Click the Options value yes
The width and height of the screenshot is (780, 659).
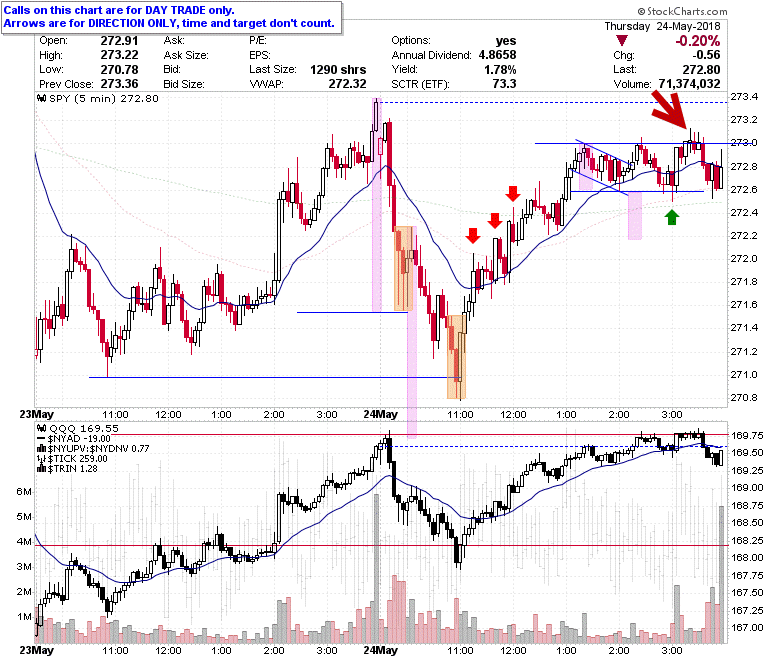pos(506,41)
